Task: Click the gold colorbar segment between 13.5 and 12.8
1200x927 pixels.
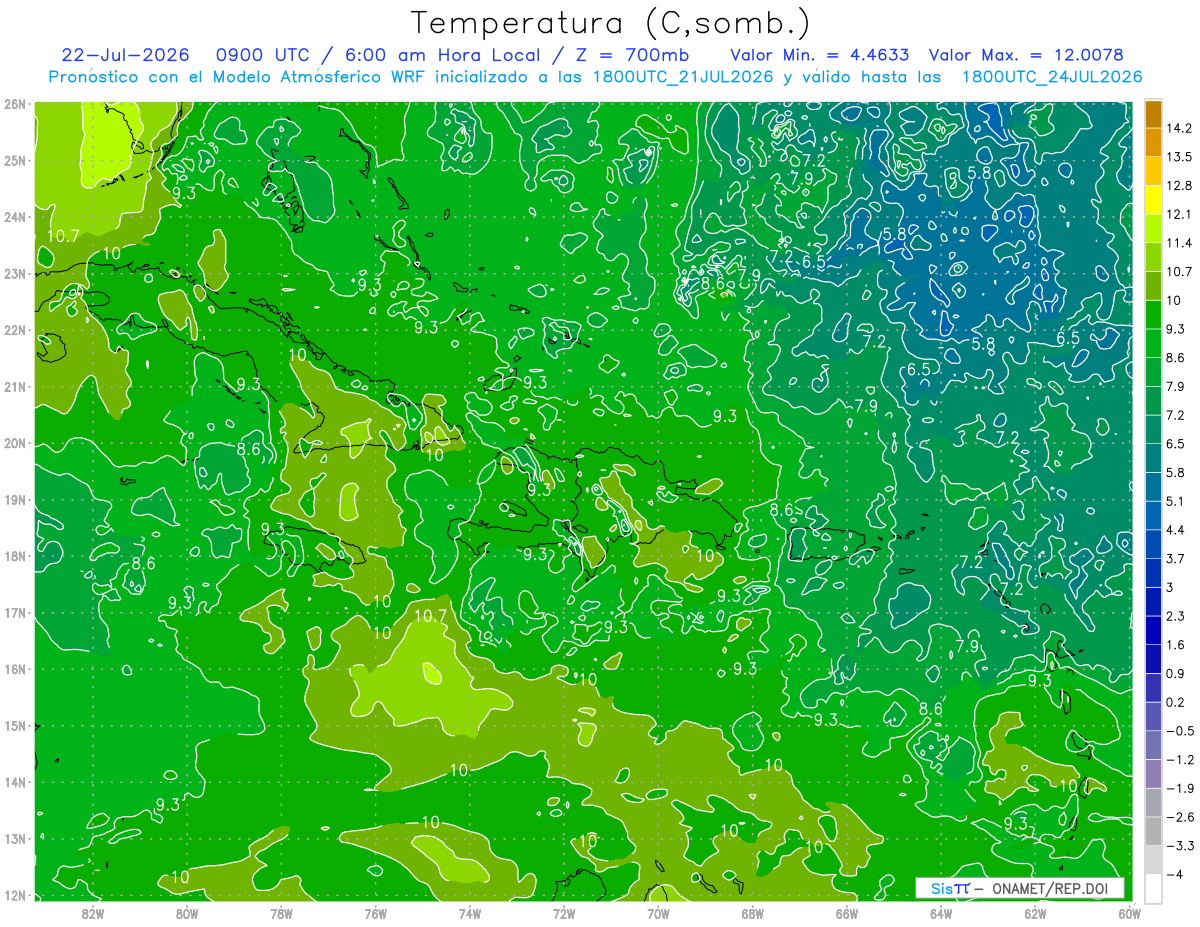Action: [1153, 171]
